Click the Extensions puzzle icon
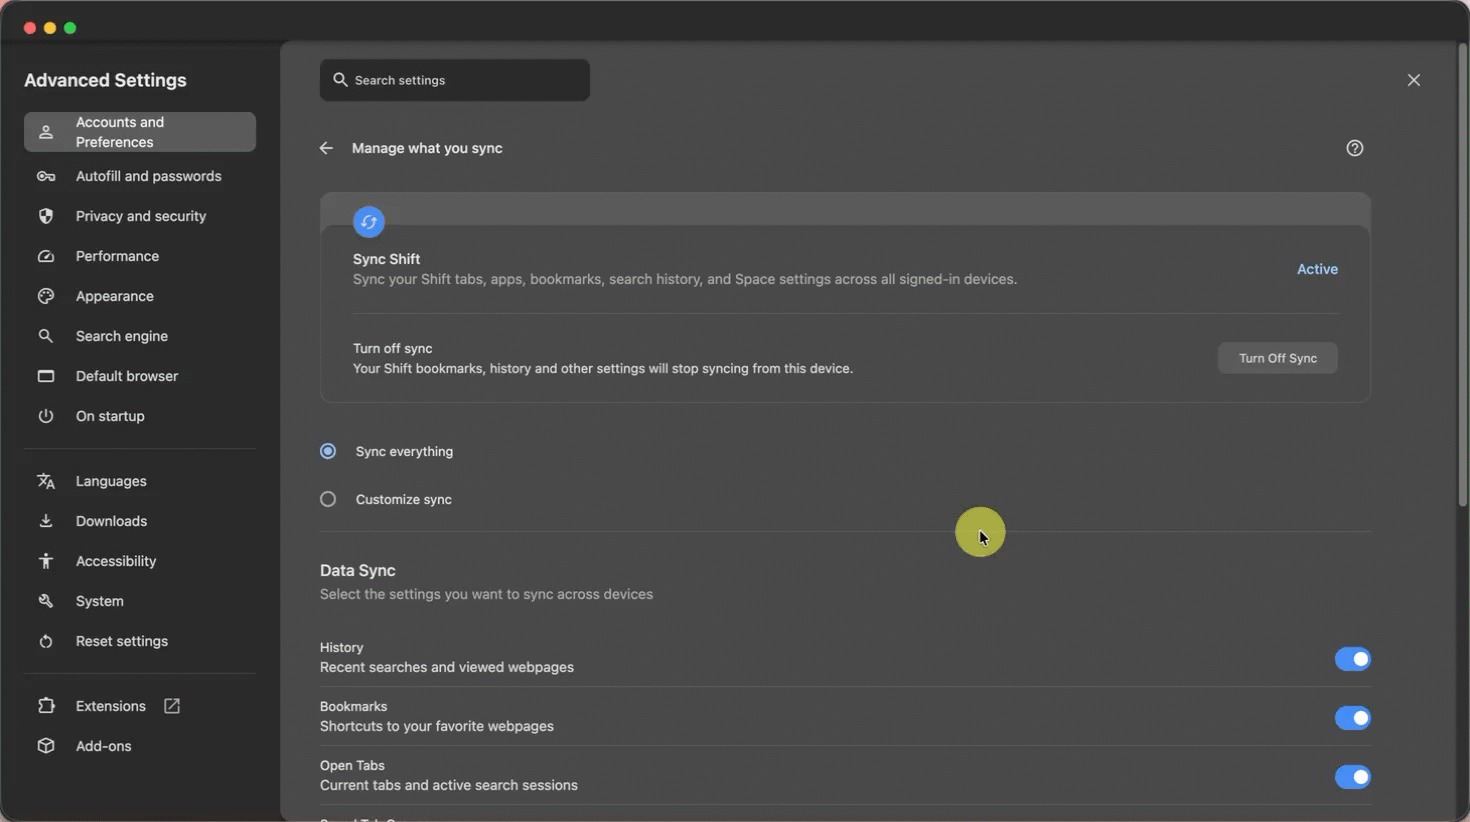This screenshot has width=1470, height=822. tap(46, 706)
